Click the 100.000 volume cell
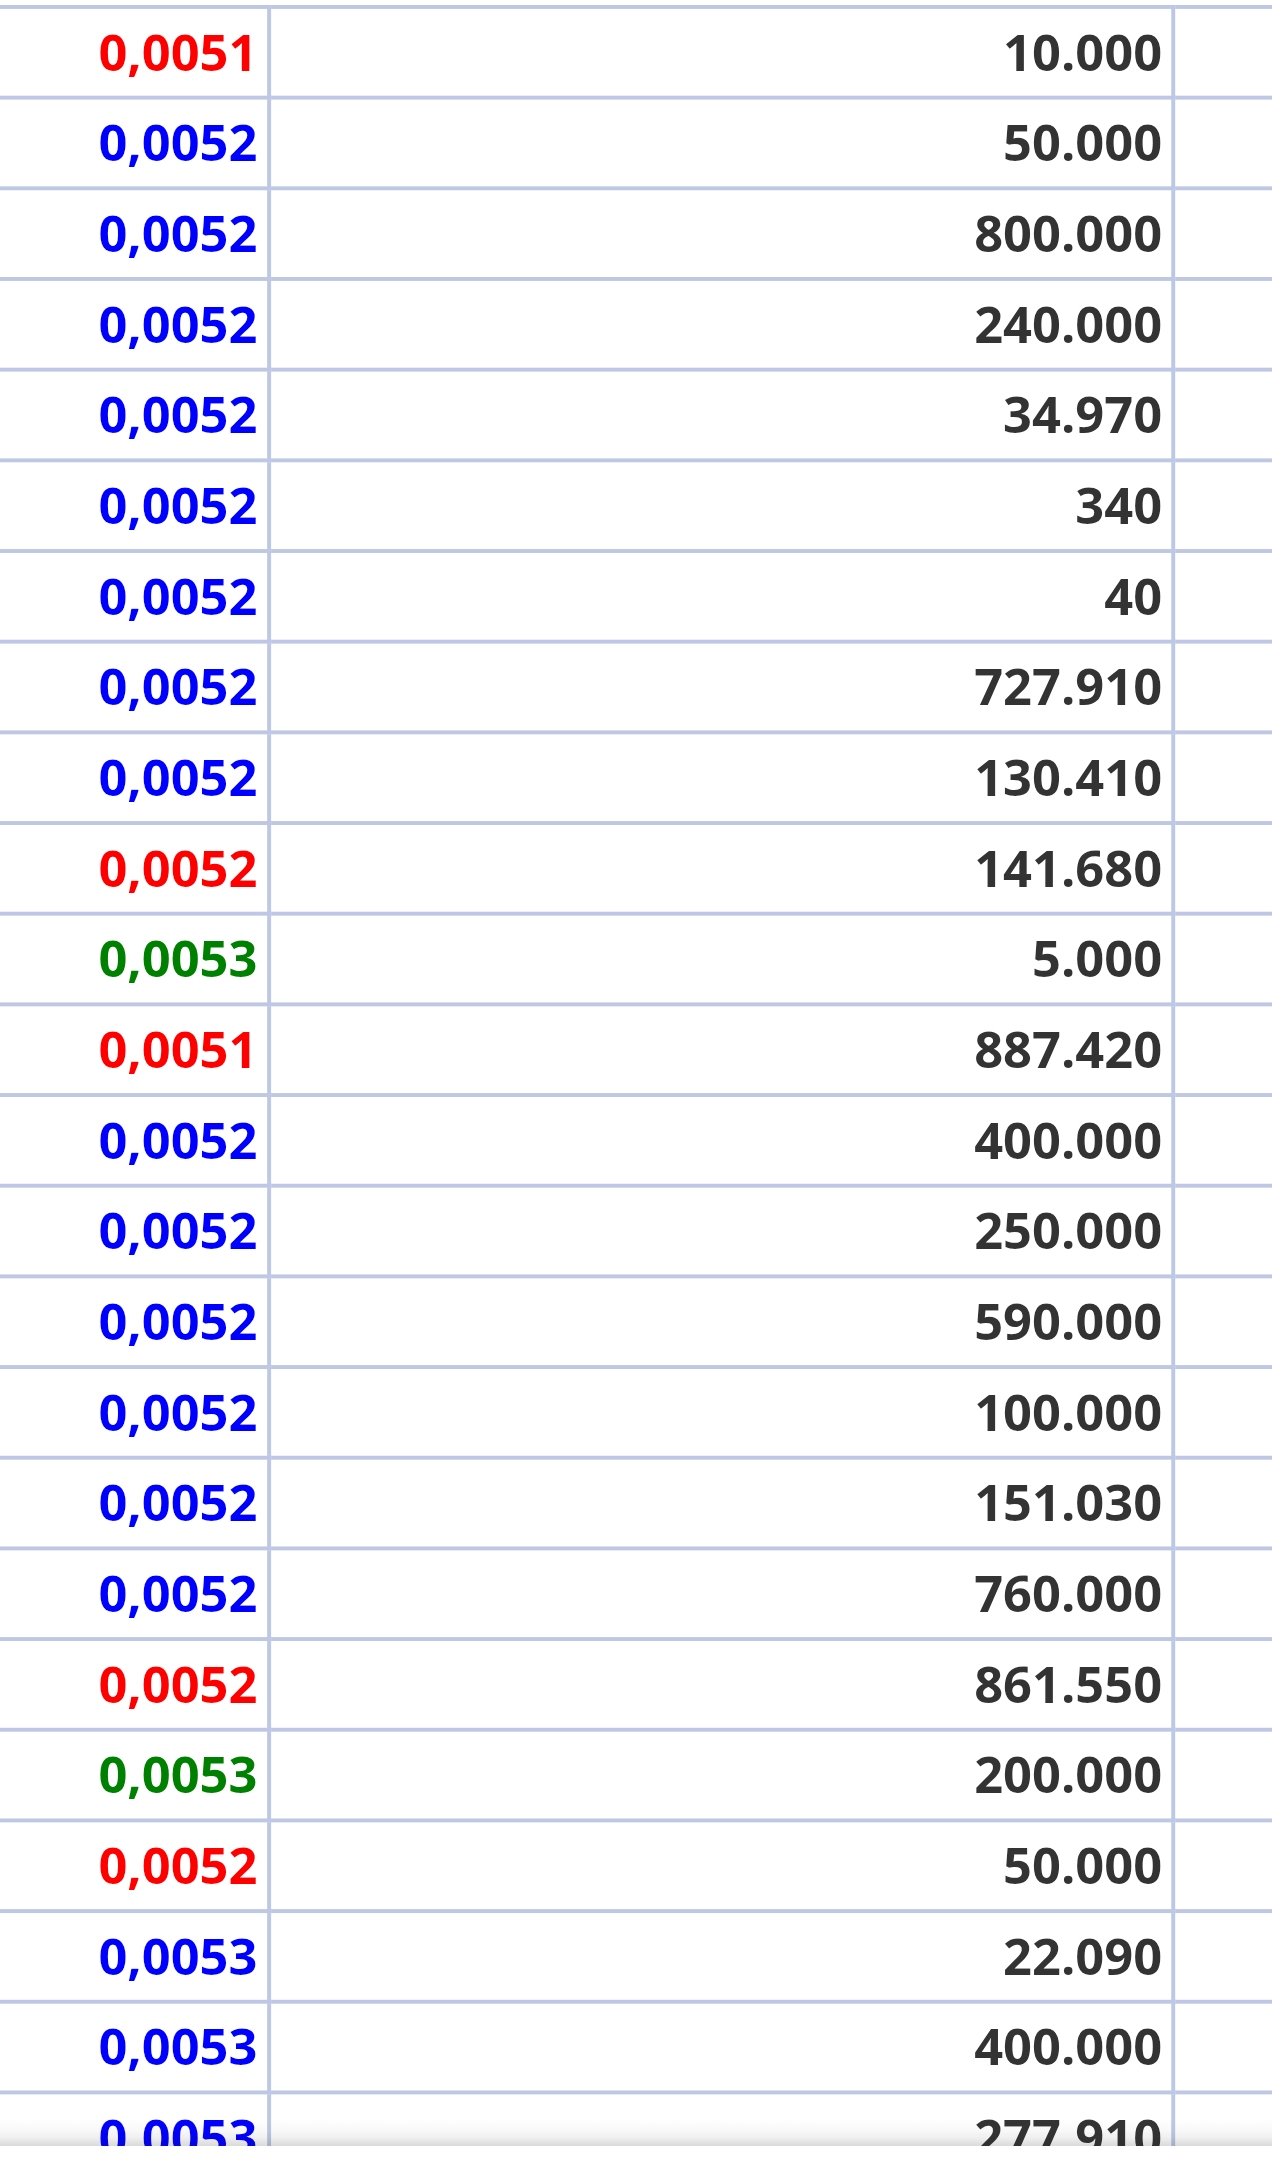Image resolution: width=1272 pixels, height=2163 pixels. 1067,1413
